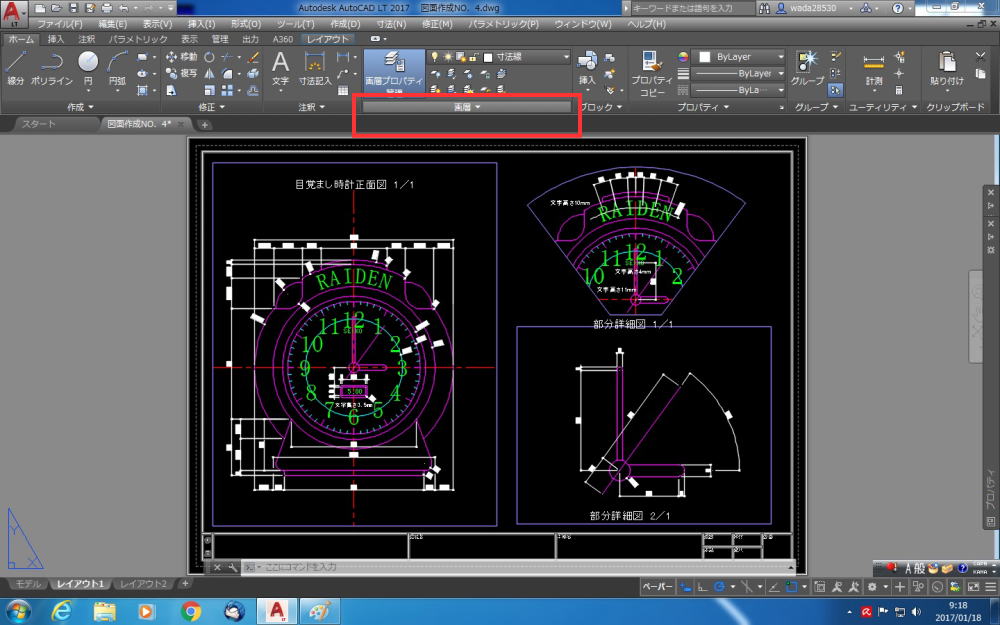The height and width of the screenshot is (625, 1000).
Task: Click the command line input field
Action: [x=518, y=567]
